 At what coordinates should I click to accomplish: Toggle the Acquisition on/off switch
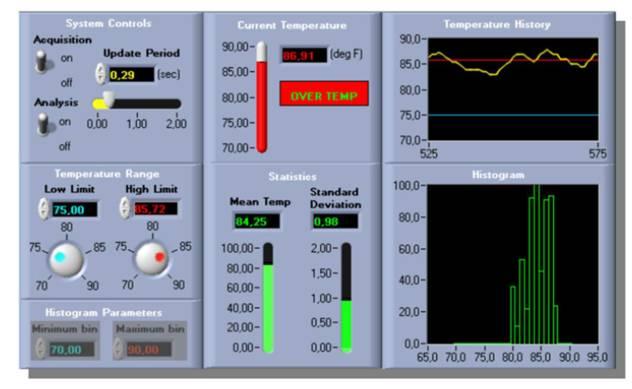click(42, 62)
